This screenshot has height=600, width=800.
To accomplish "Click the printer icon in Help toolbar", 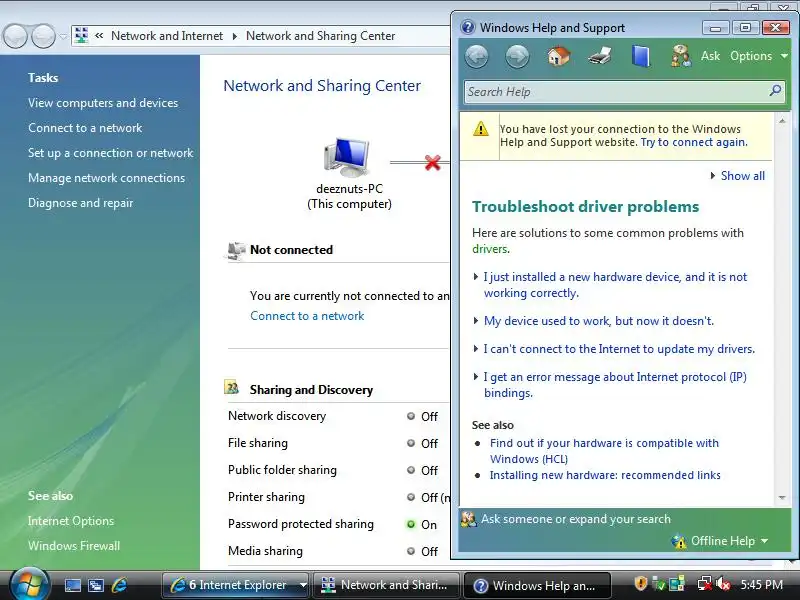I will (600, 56).
